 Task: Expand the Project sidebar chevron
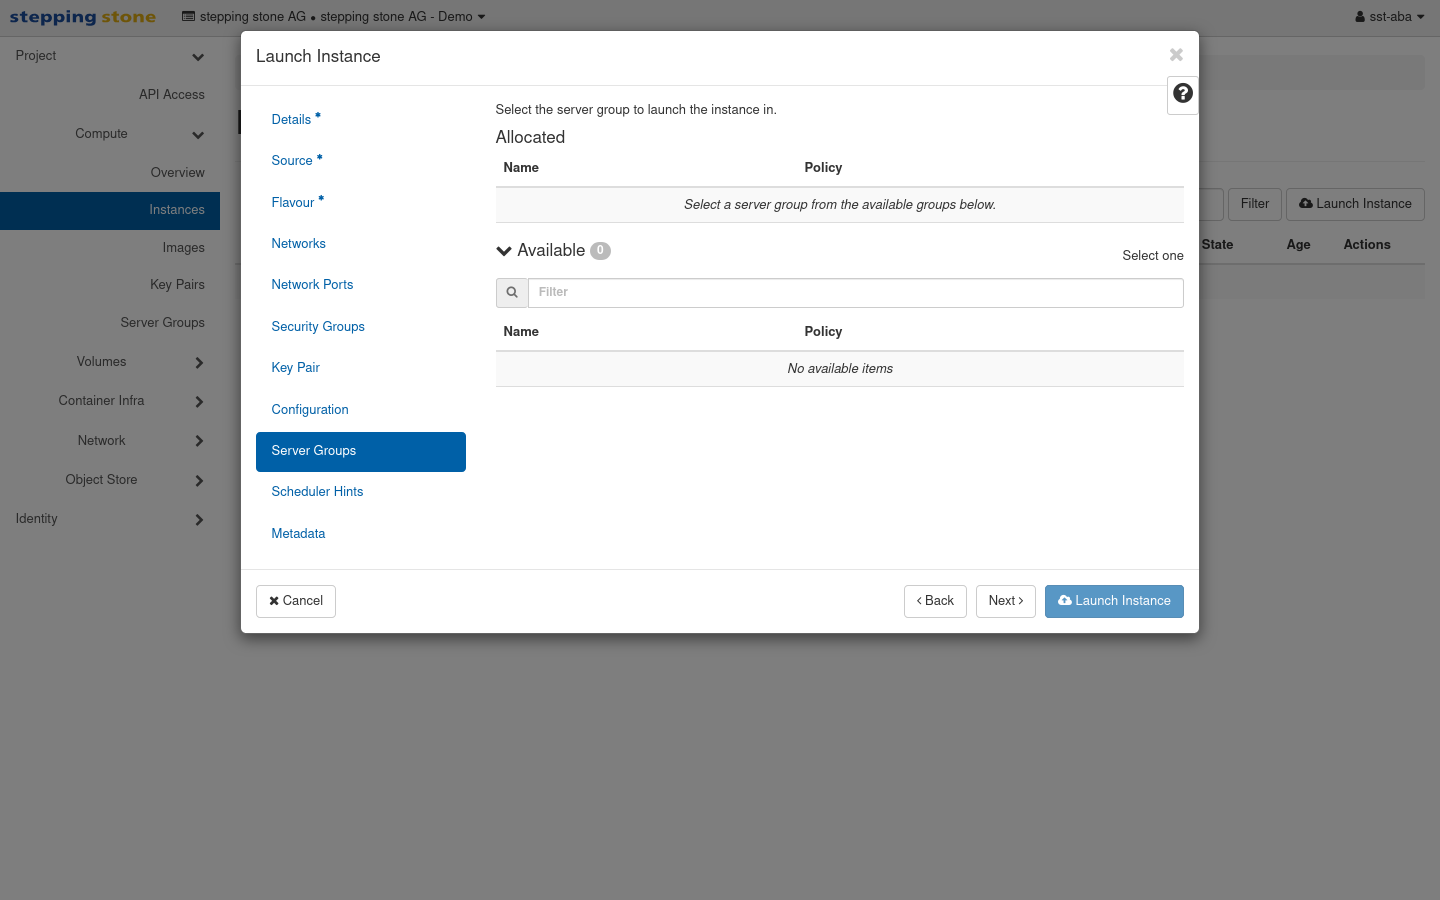coord(198,57)
